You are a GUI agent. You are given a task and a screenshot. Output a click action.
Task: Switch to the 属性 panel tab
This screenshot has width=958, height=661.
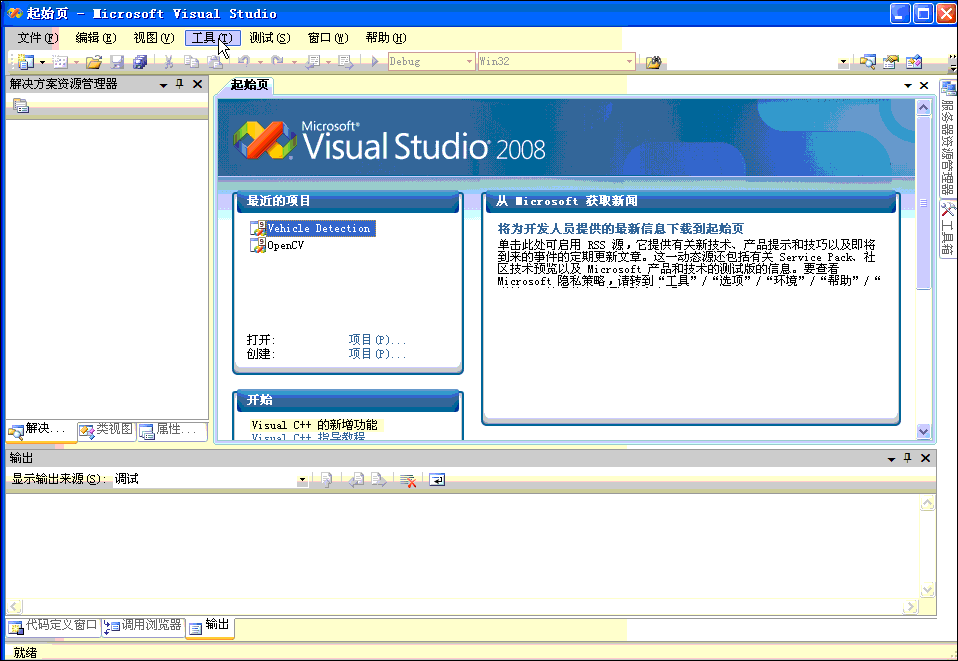[170, 430]
